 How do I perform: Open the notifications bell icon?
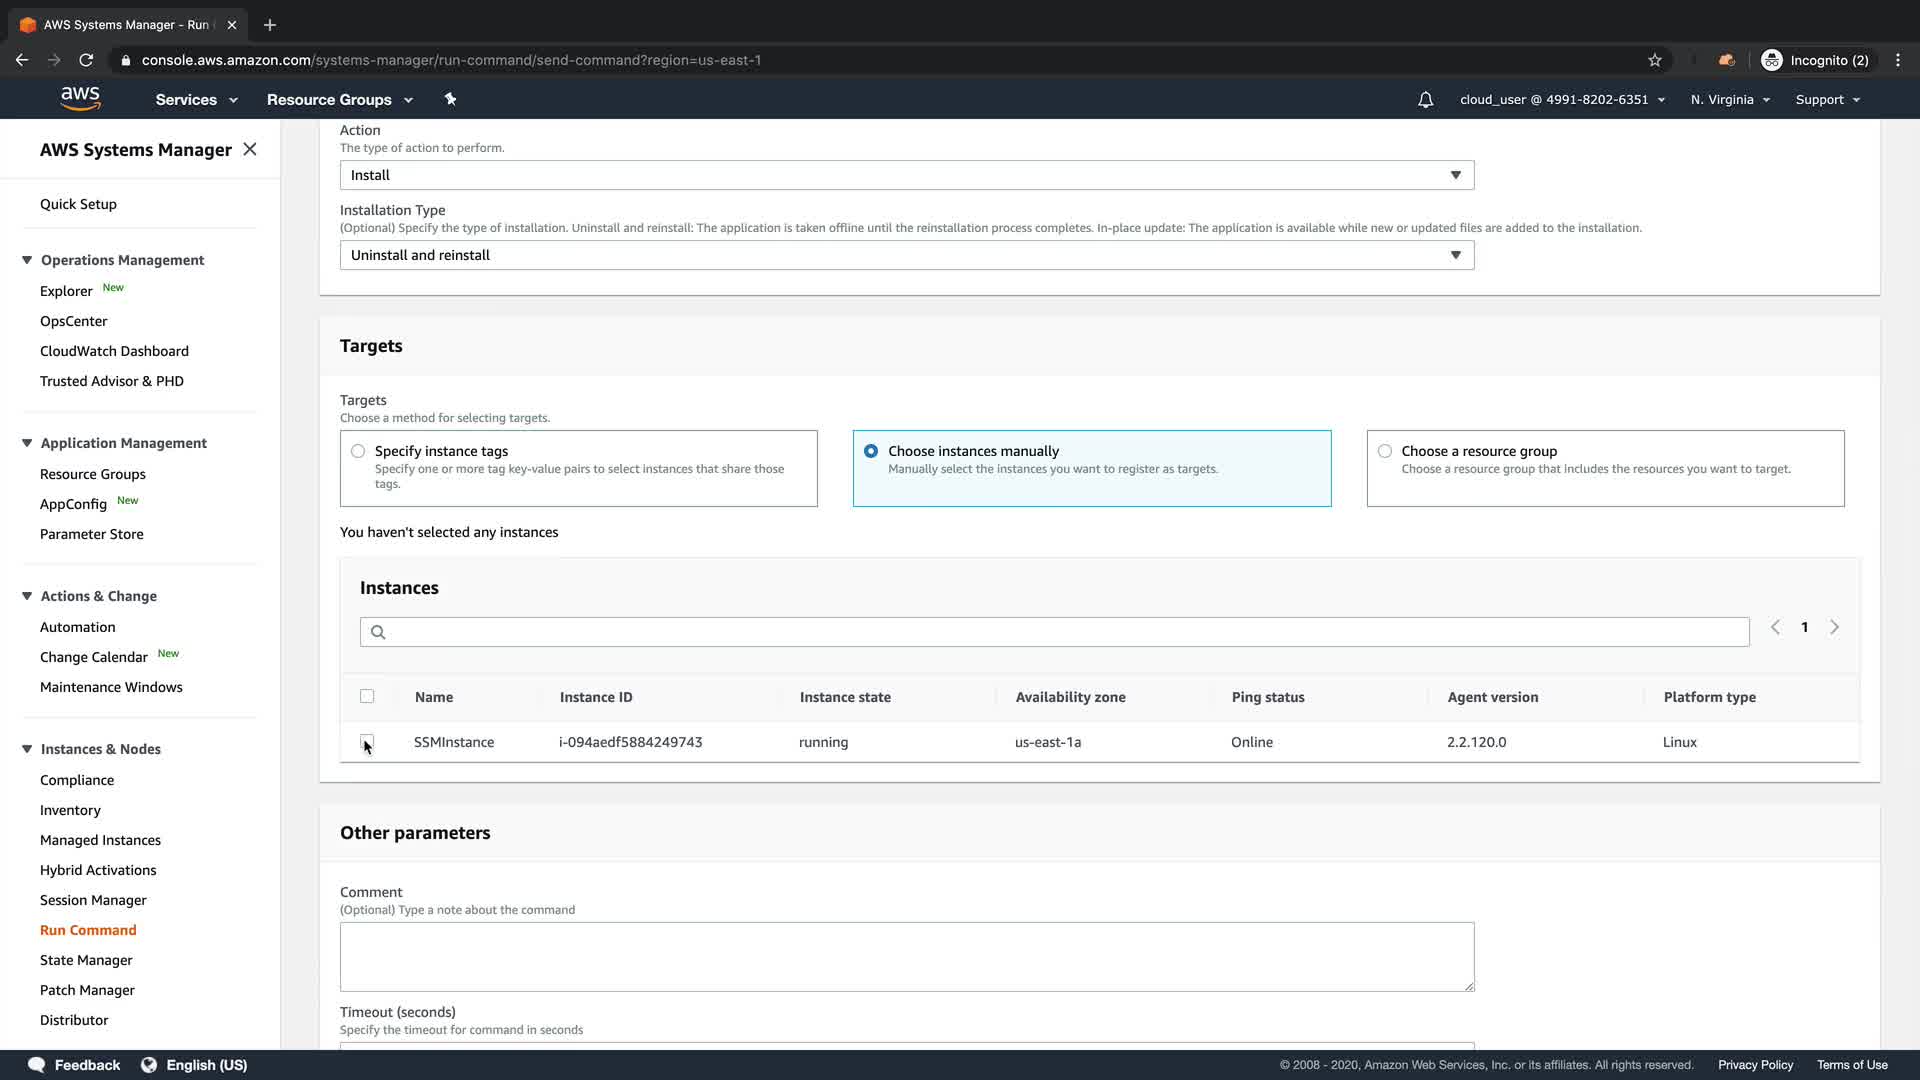tap(1425, 100)
